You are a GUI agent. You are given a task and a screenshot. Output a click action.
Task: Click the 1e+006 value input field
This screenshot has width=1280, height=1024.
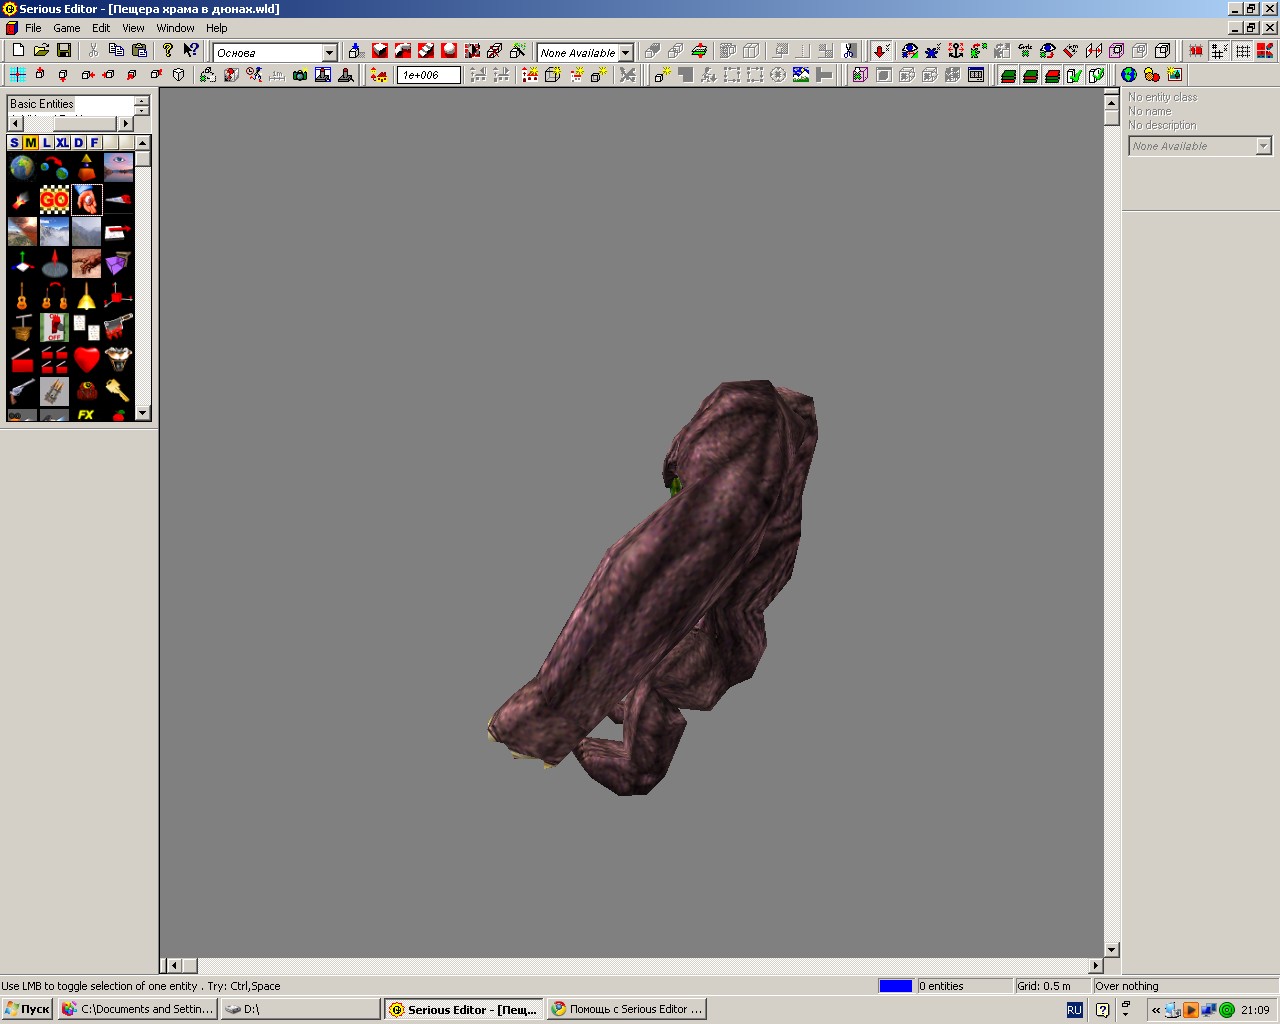click(x=429, y=75)
